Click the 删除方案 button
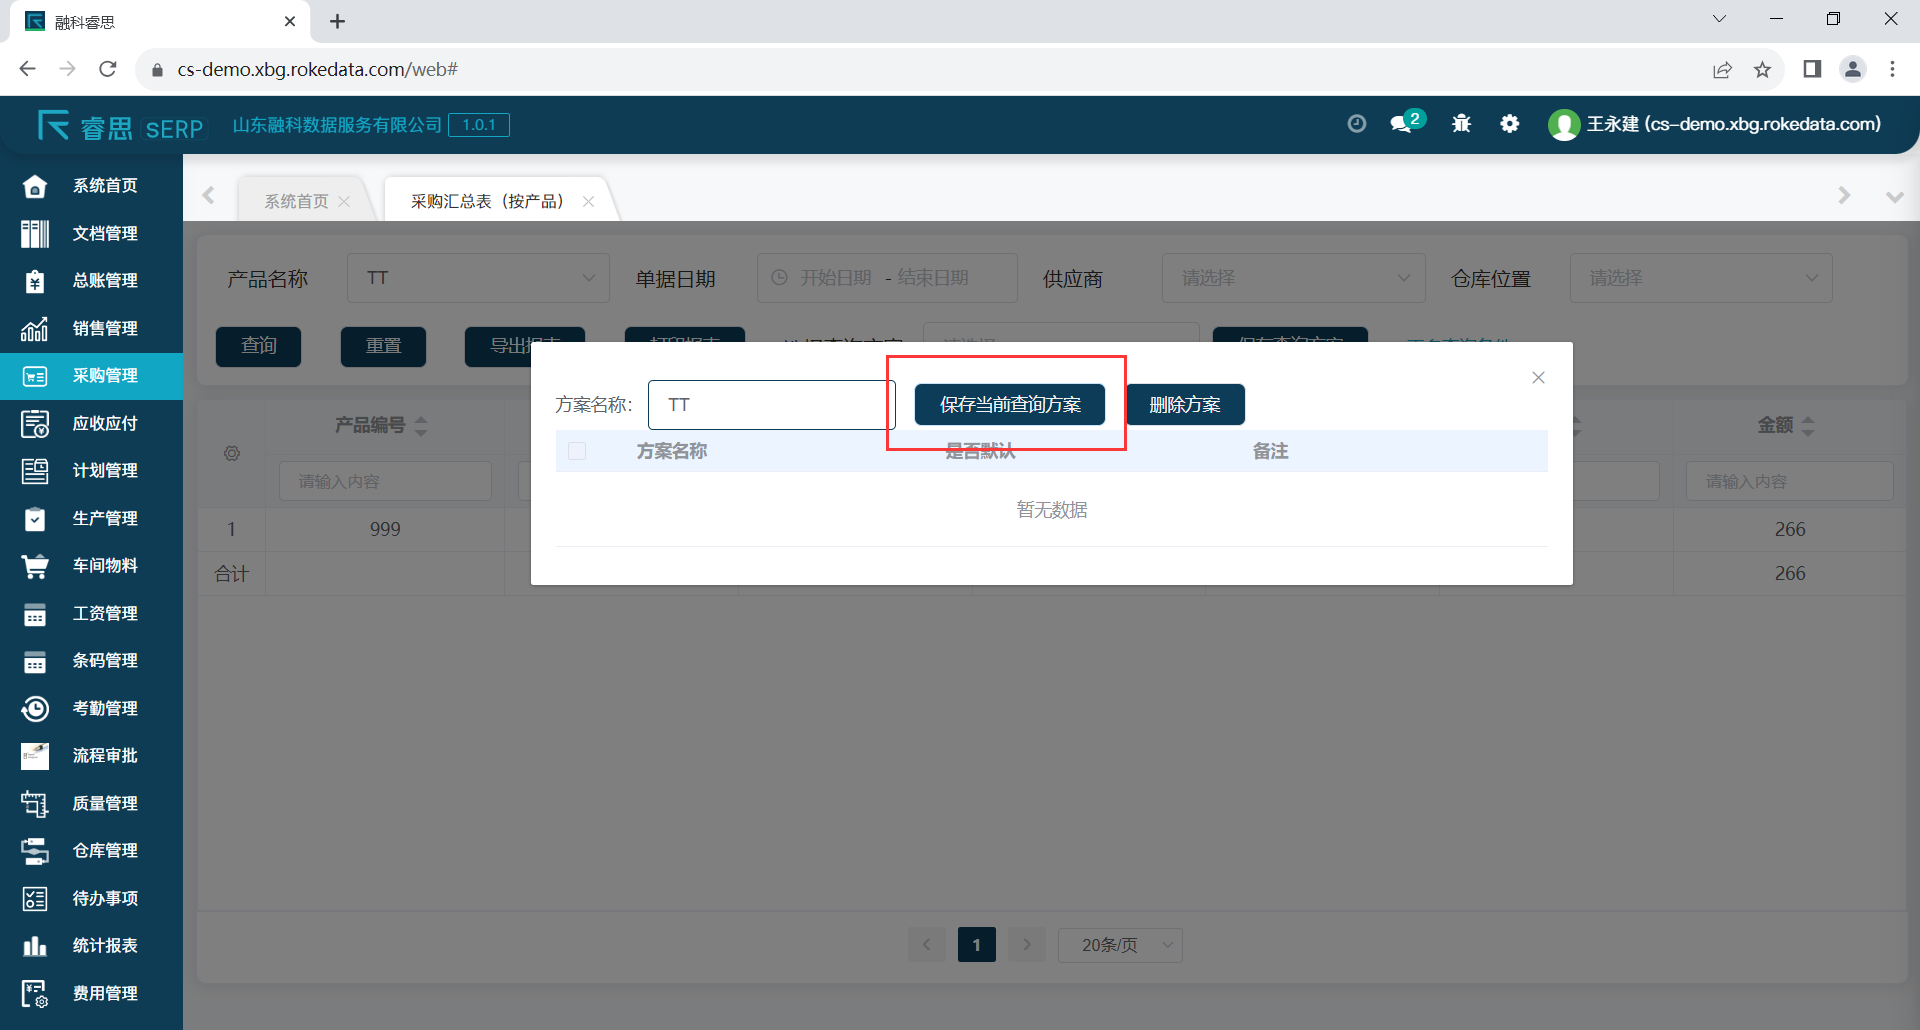This screenshot has width=1920, height=1030. click(x=1185, y=405)
